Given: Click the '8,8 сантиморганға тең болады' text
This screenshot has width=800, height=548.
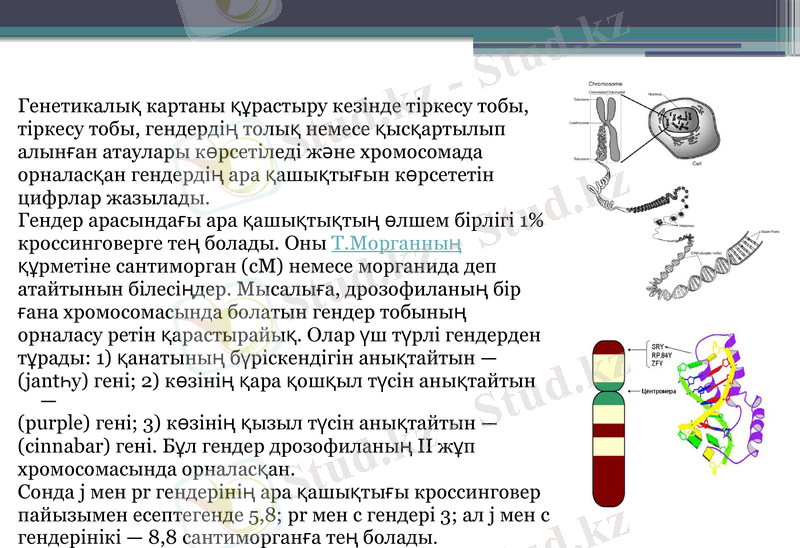Looking at the screenshot, I should (x=293, y=538).
